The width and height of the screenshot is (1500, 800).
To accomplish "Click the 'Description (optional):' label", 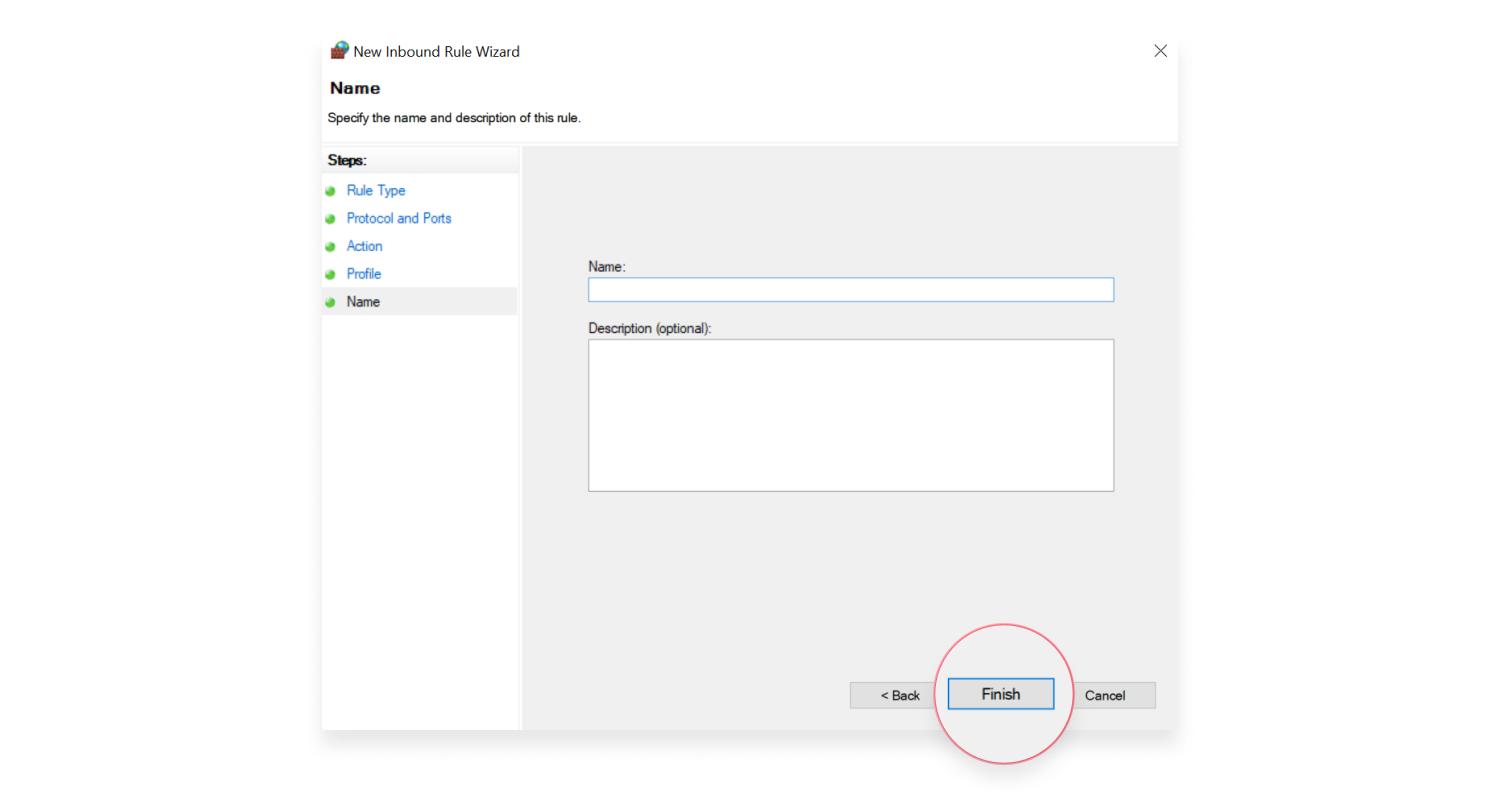I will tap(650, 328).
